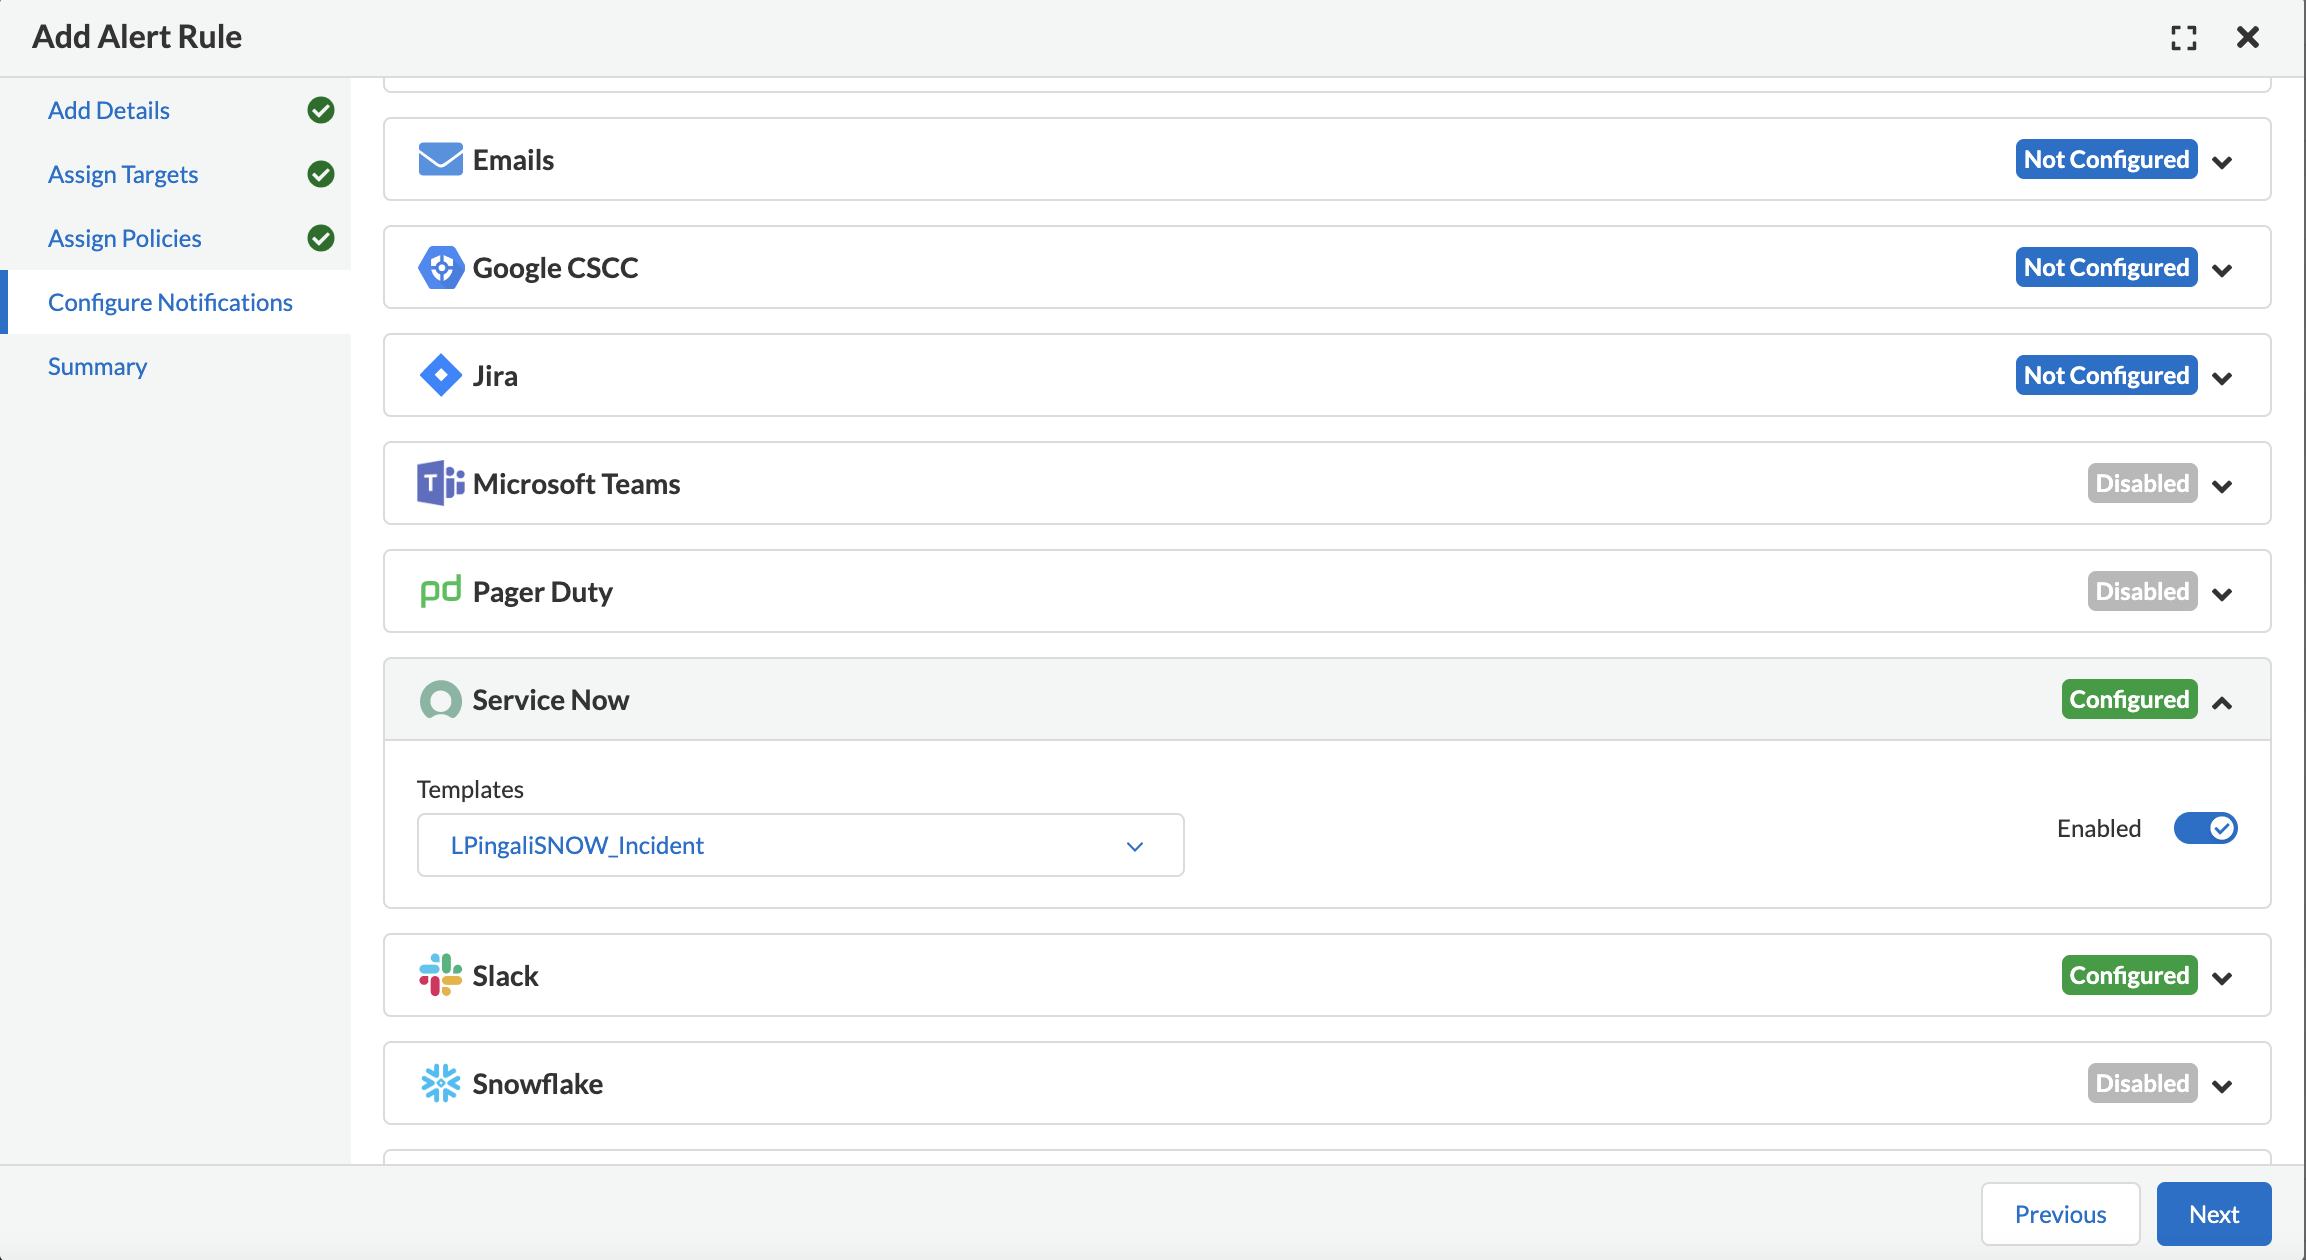Expand the Microsoft Teams disabled section
The image size is (2306, 1260).
tap(2222, 483)
